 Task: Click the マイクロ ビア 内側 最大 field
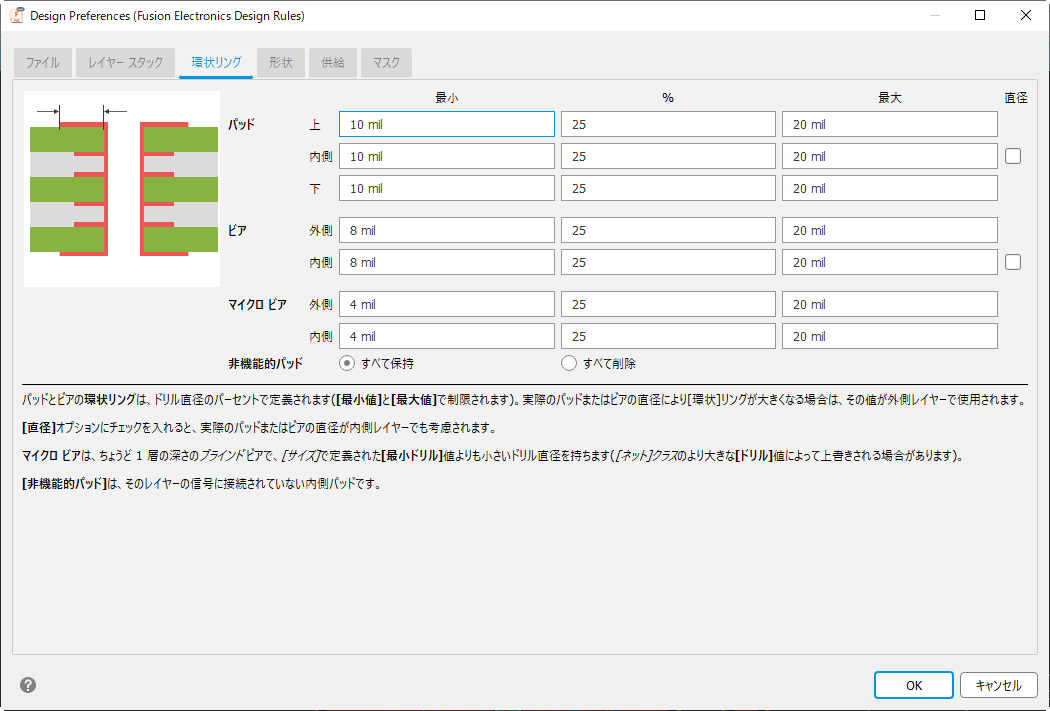click(x=890, y=336)
